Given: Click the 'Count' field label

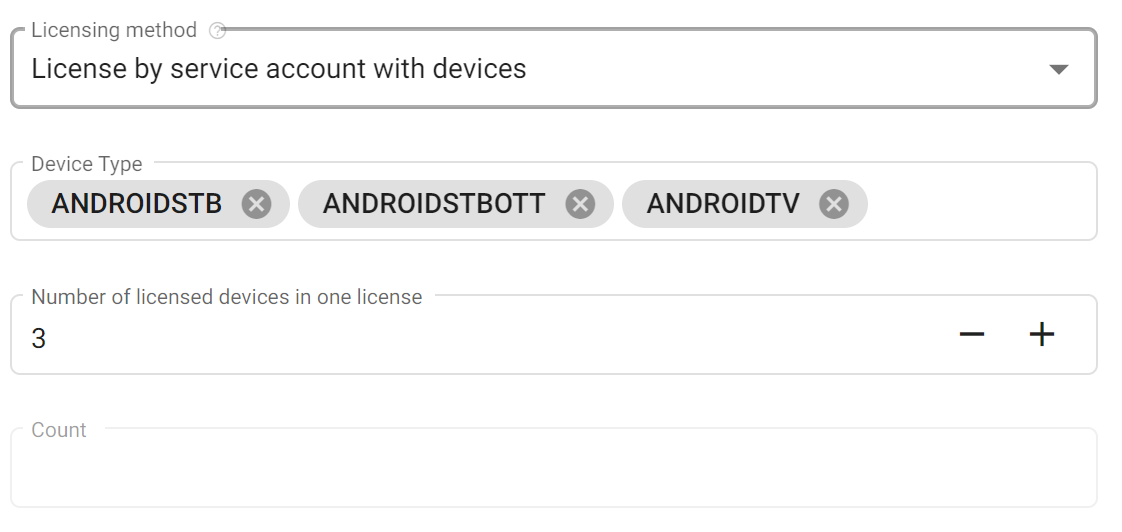Looking at the screenshot, I should pyautogui.click(x=59, y=430).
